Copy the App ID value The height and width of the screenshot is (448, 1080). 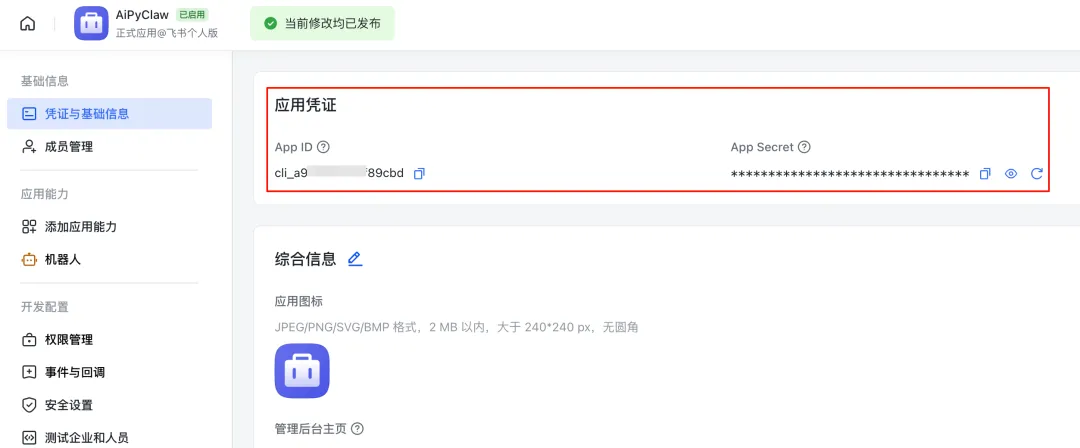pyautogui.click(x=419, y=173)
